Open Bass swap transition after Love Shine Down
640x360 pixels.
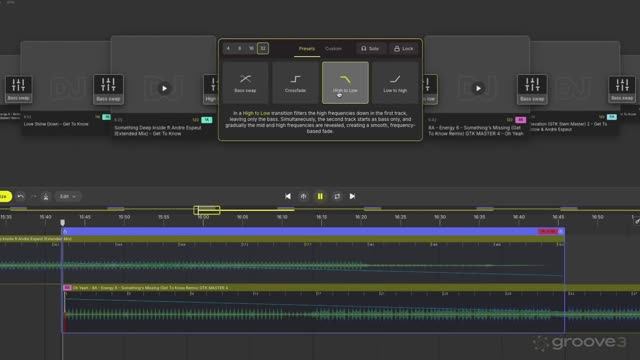[108, 89]
